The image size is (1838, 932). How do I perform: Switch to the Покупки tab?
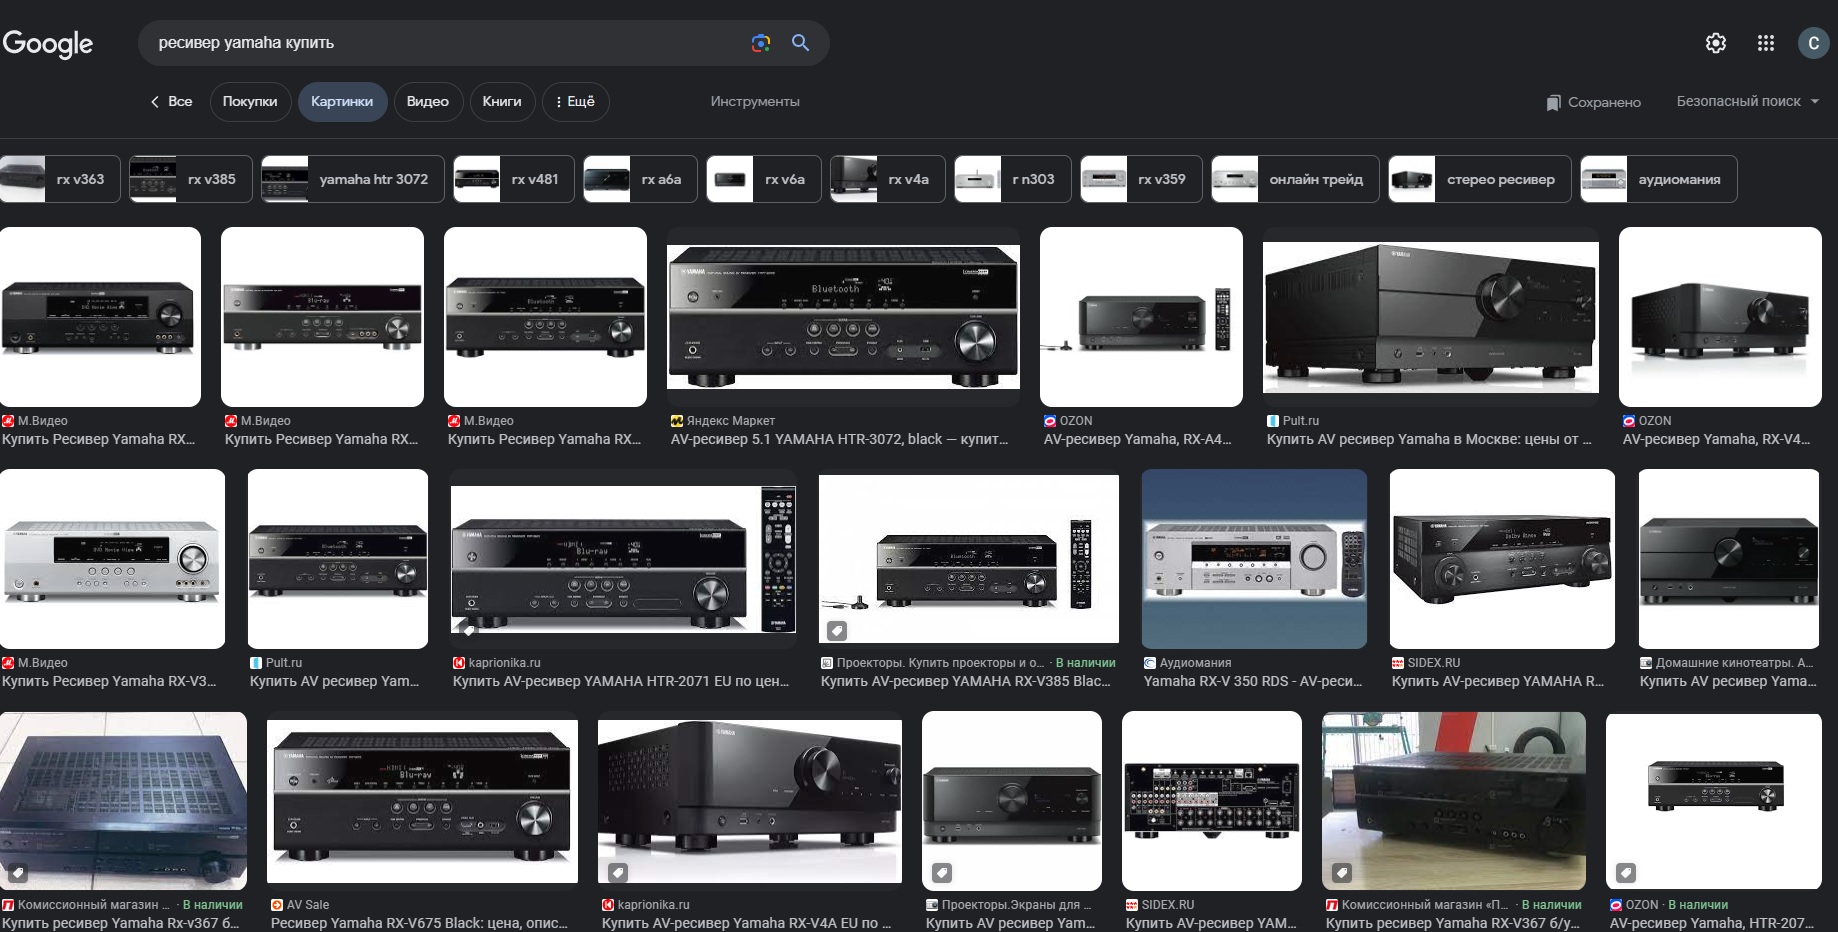pos(250,102)
